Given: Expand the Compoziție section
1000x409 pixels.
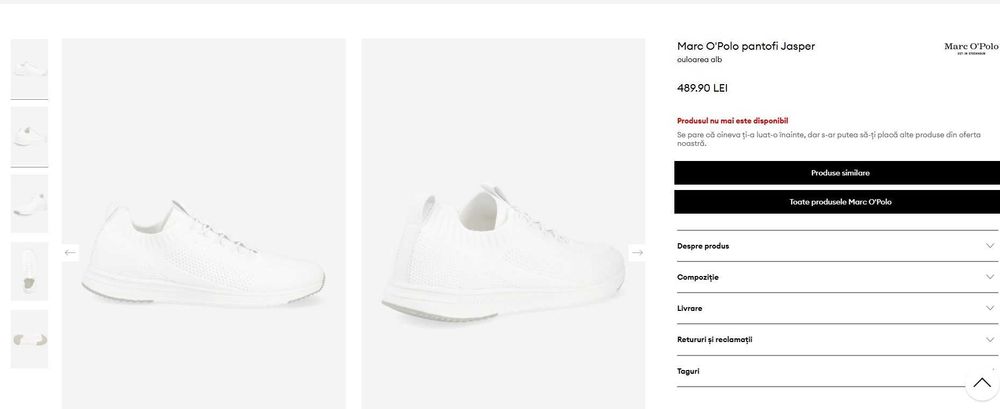Looking at the screenshot, I should (836, 277).
